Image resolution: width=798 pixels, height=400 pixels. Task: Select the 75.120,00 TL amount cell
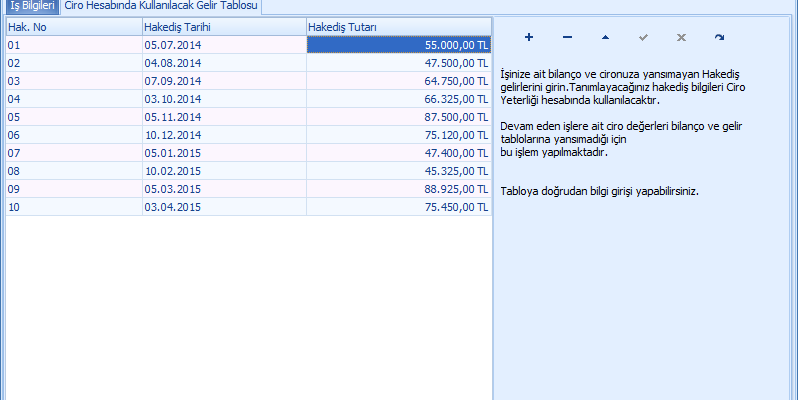(398, 135)
